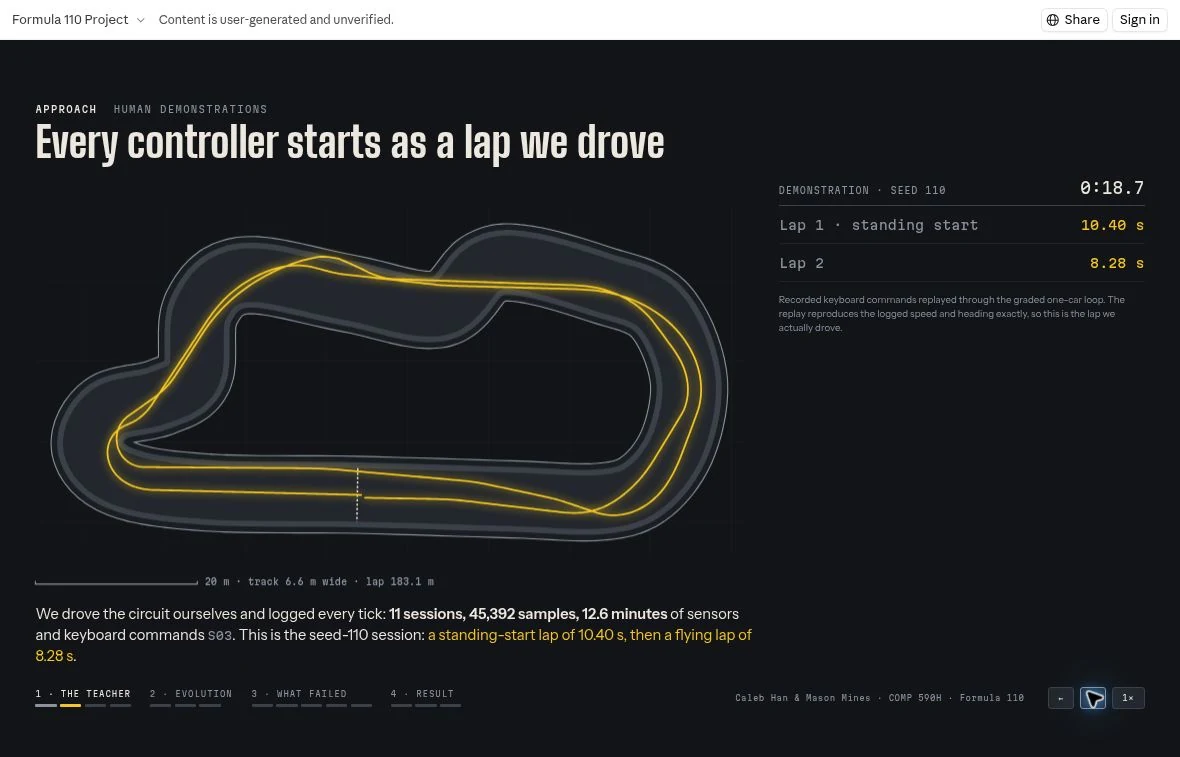
Task: Click the APPROACH label
Action: pos(66,109)
